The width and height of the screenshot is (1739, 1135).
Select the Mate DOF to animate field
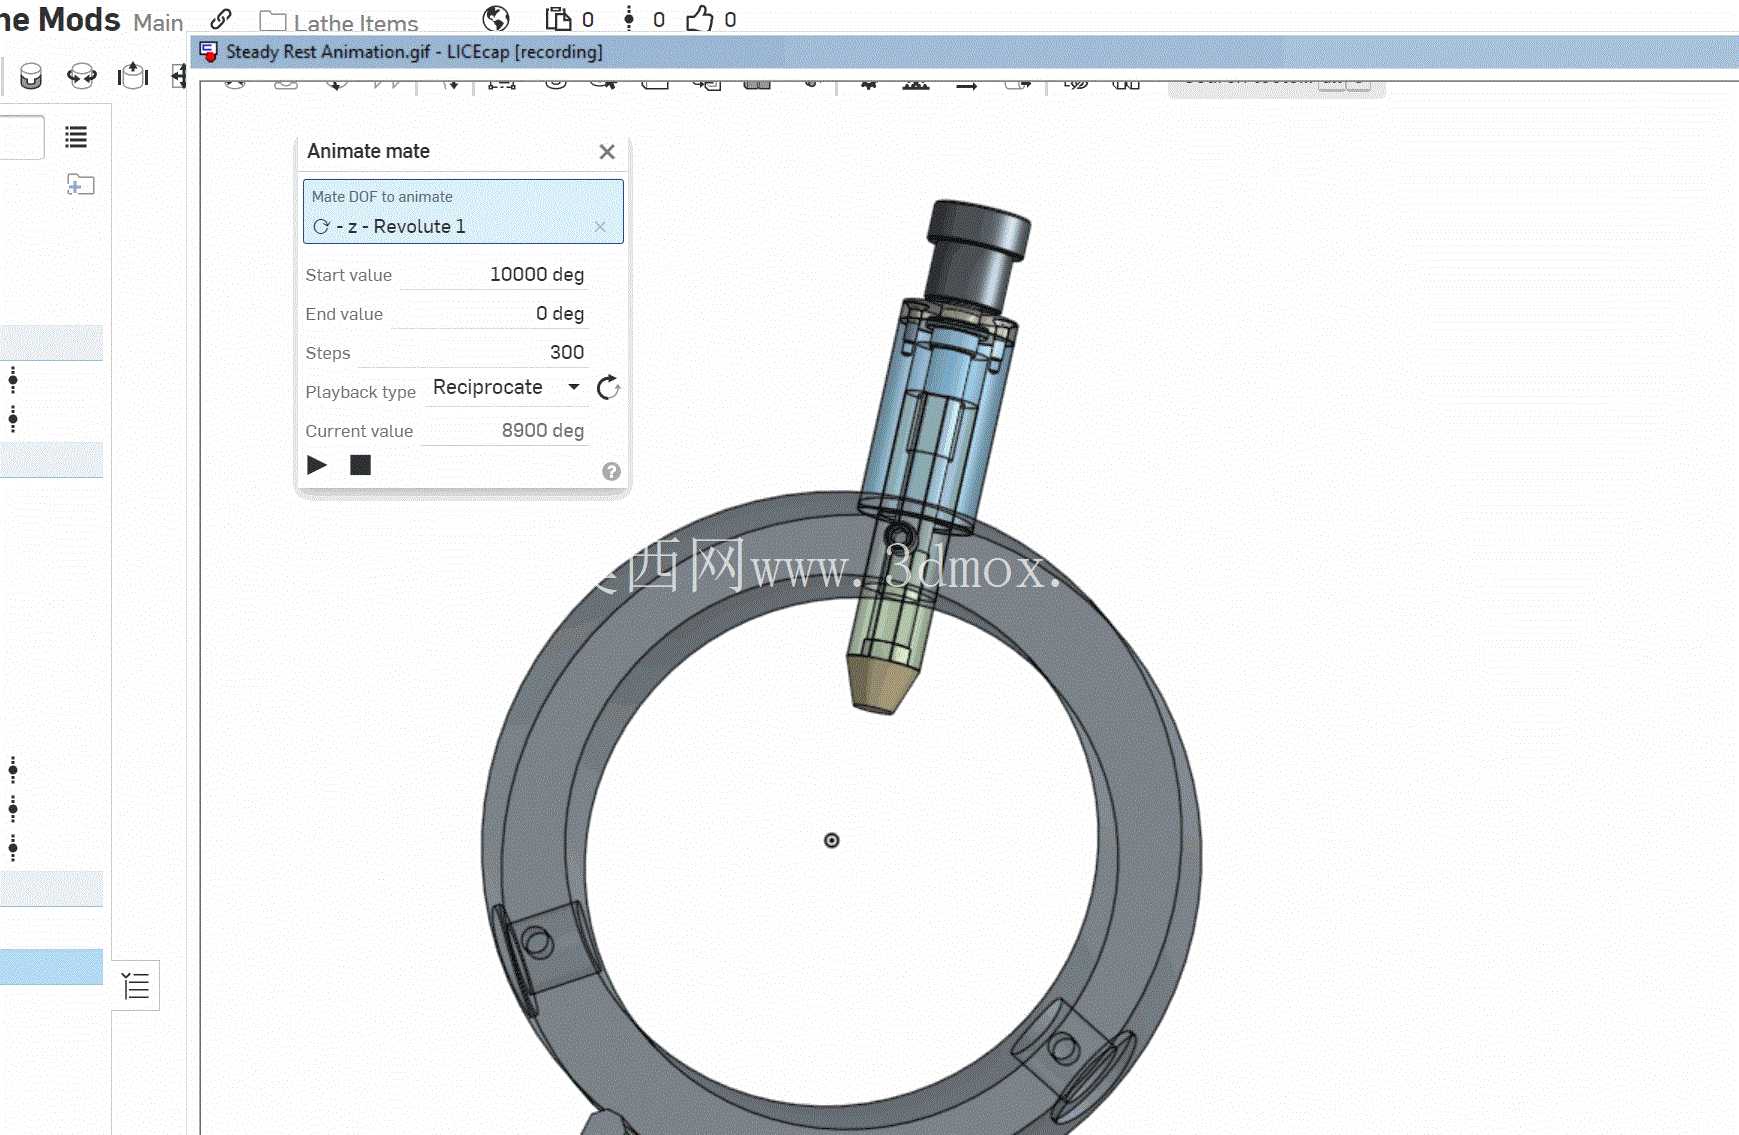463,211
